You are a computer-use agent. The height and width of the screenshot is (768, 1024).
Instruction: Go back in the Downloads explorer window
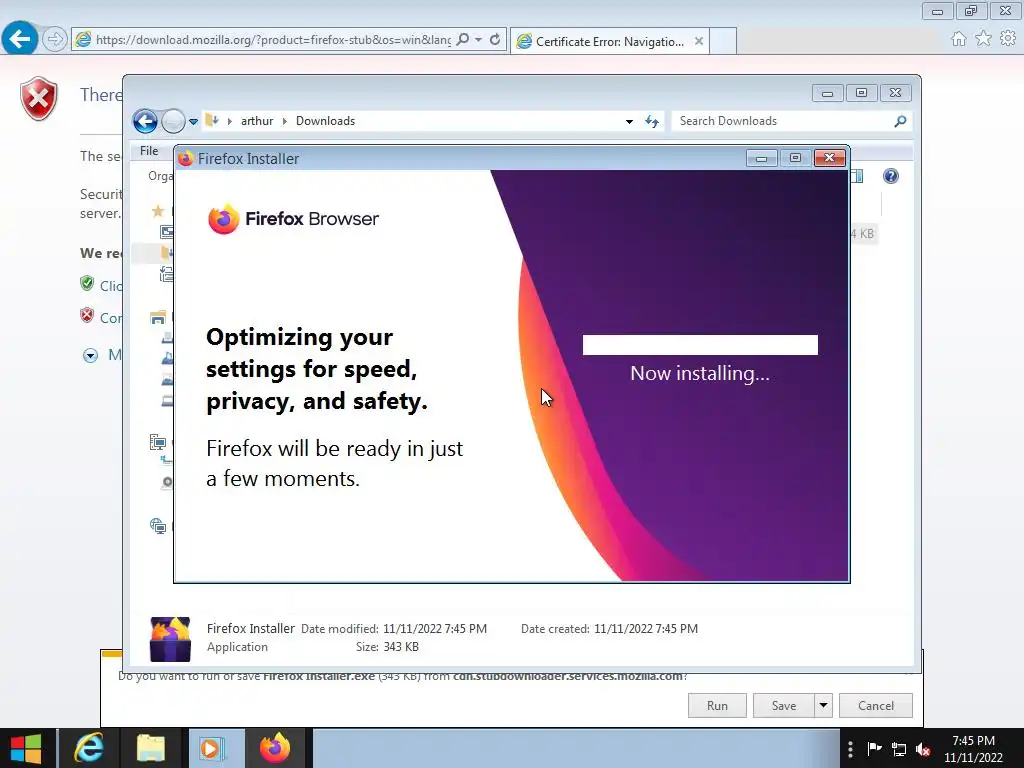point(145,121)
